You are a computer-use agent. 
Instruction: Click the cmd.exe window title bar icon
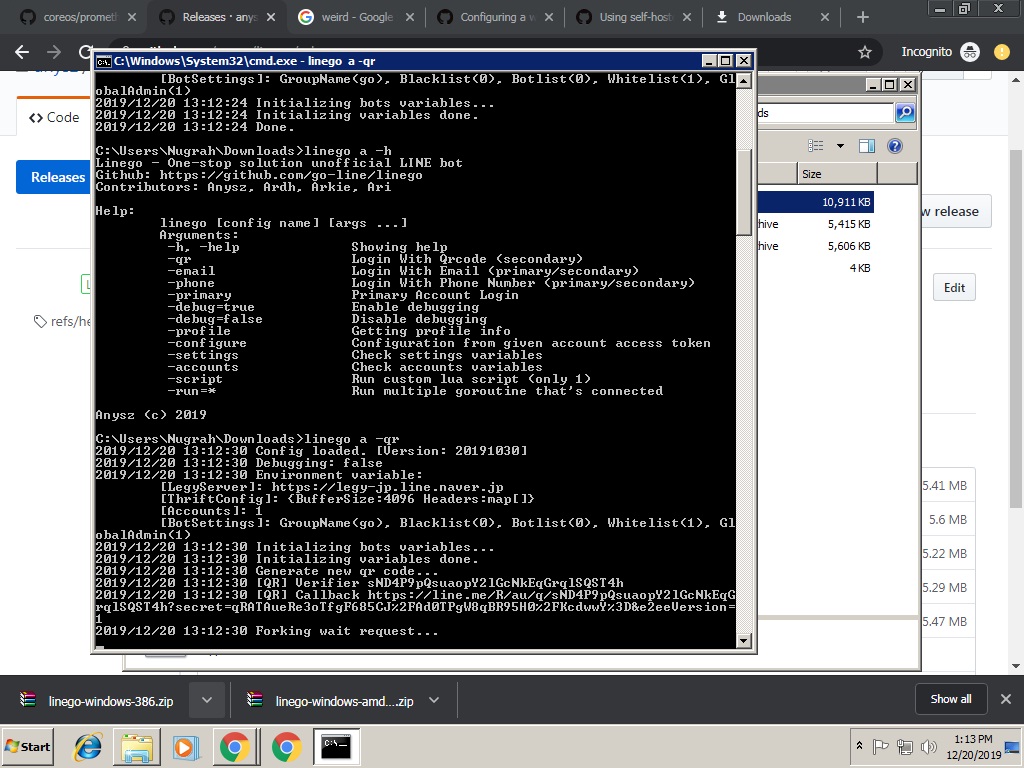point(103,61)
